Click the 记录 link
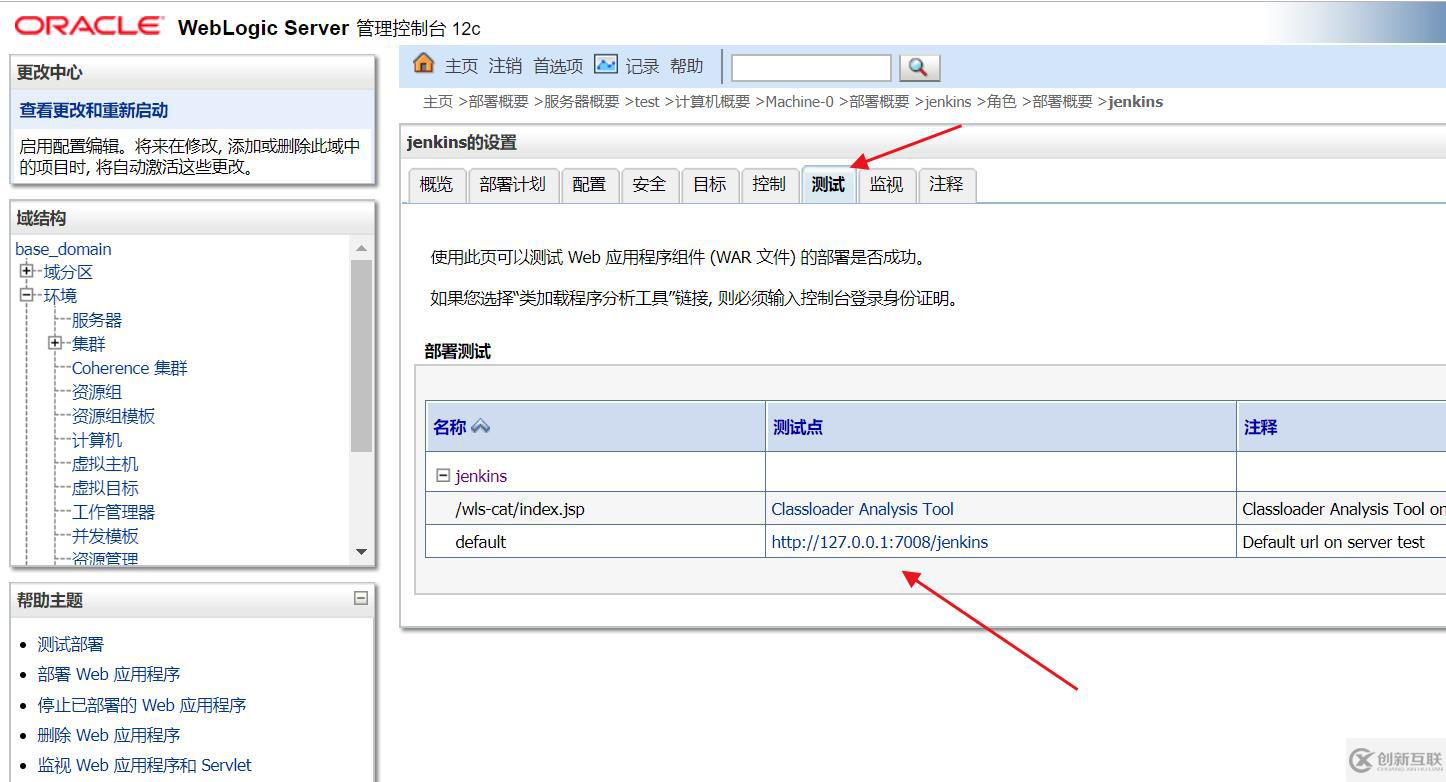 coord(643,66)
